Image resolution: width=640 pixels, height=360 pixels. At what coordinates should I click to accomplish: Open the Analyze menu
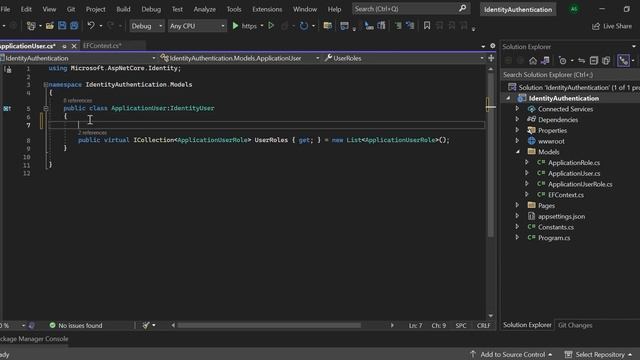pos(204,9)
